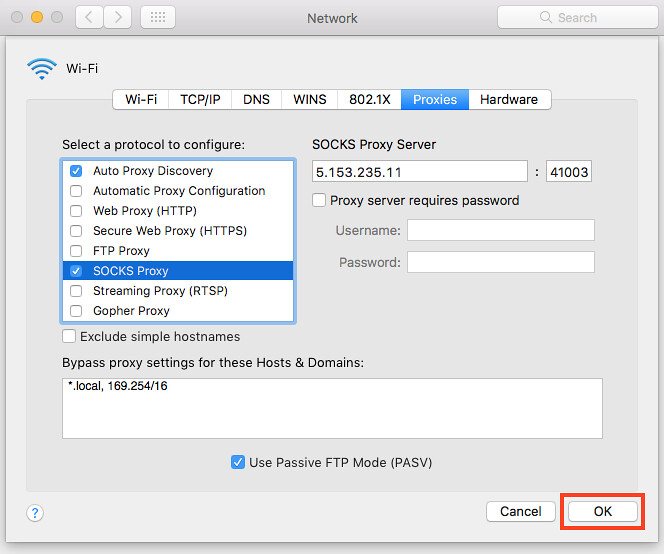
Task: Click the yellow minimize window button
Action: 37,17
